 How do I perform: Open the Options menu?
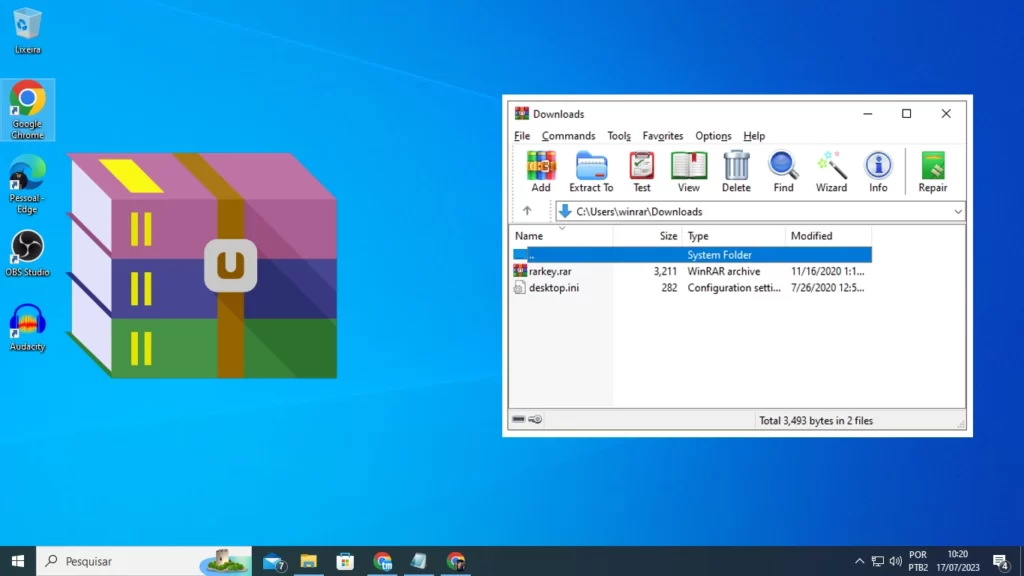(713, 135)
